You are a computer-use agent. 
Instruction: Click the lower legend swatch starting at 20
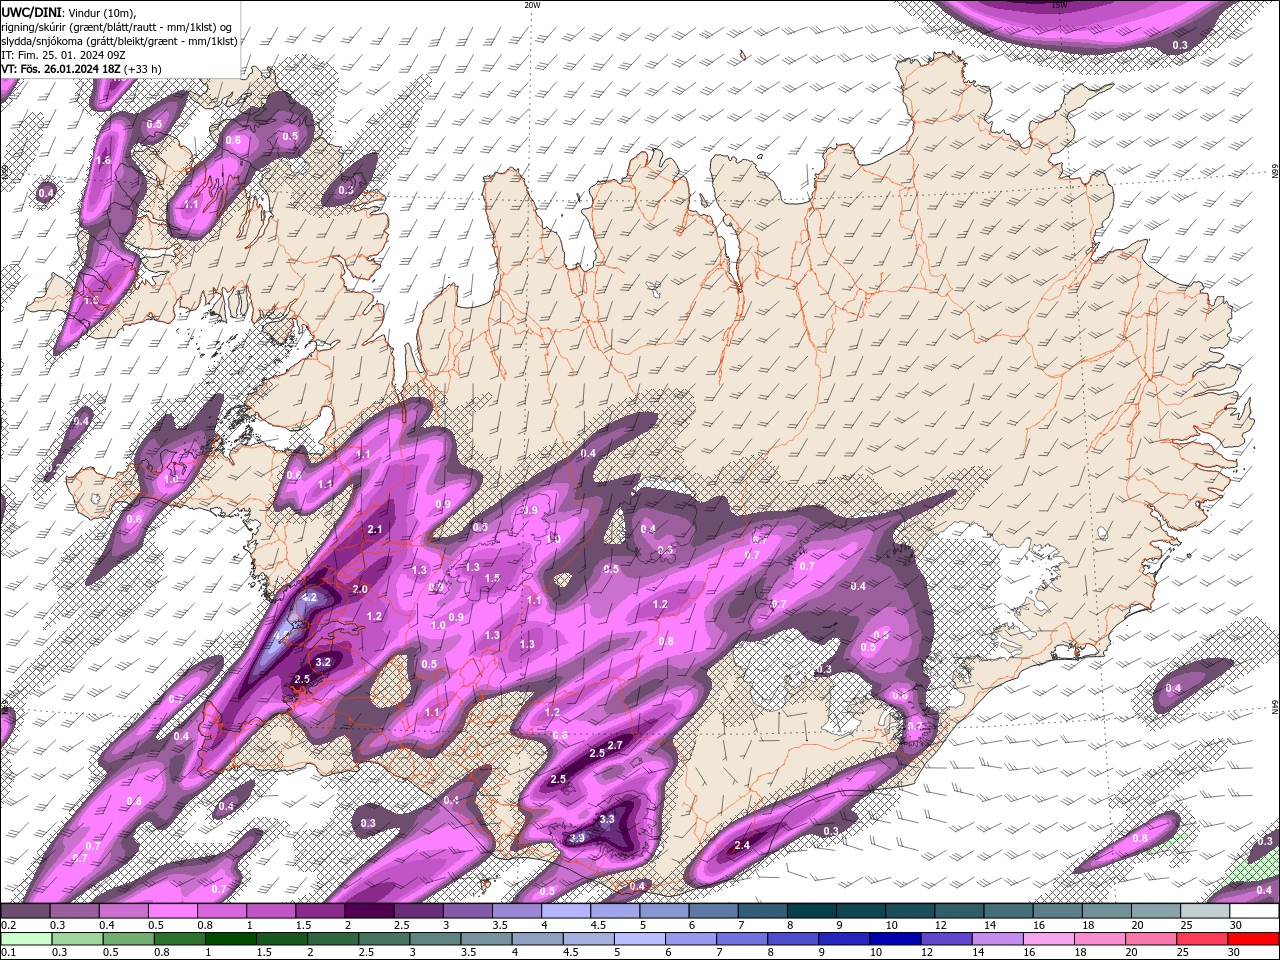(x=1152, y=939)
